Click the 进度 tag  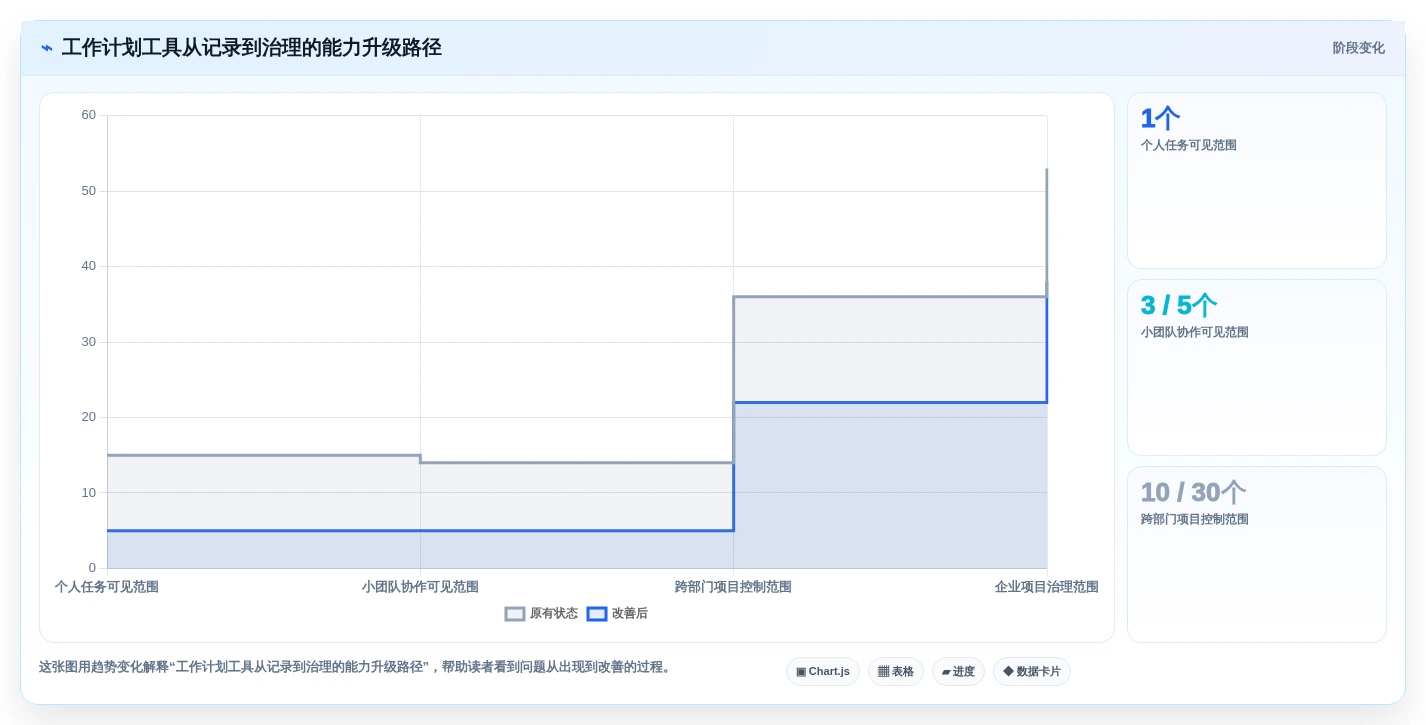pos(958,672)
